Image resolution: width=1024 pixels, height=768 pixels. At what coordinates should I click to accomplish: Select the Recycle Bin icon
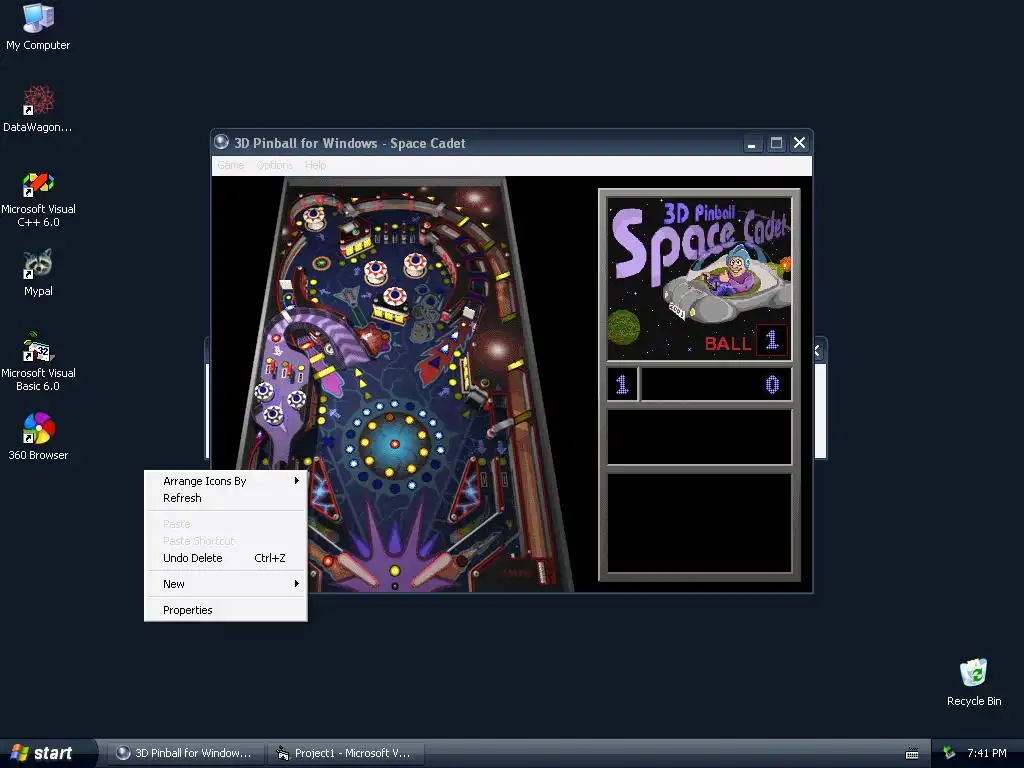pos(974,682)
